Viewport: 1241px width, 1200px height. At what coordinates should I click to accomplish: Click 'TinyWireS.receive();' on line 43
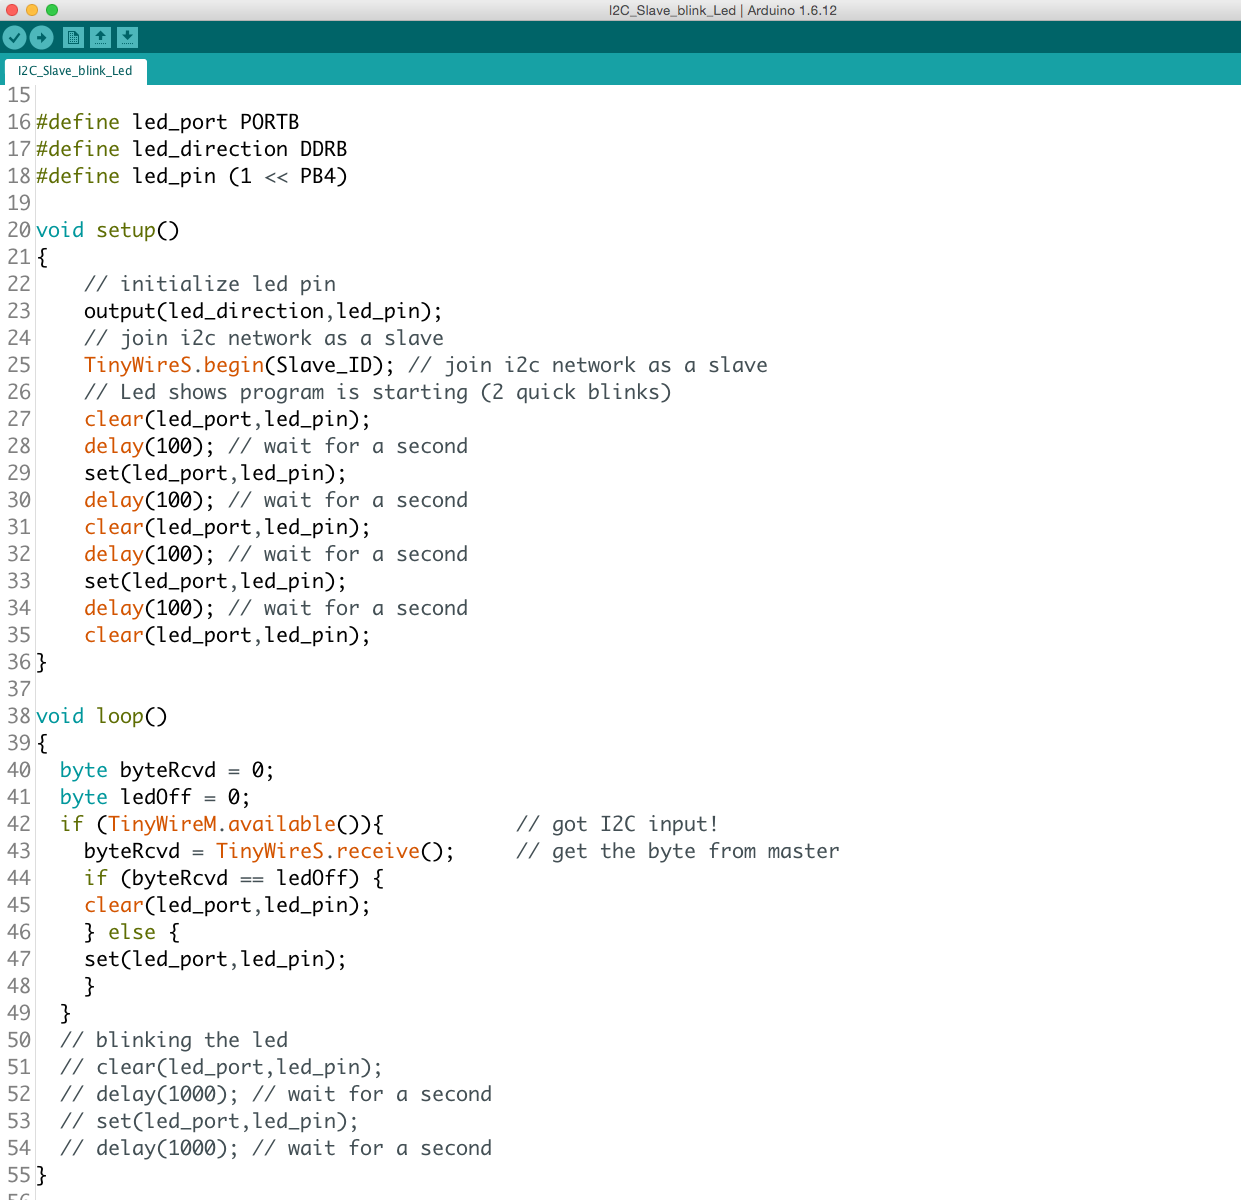coord(335,851)
